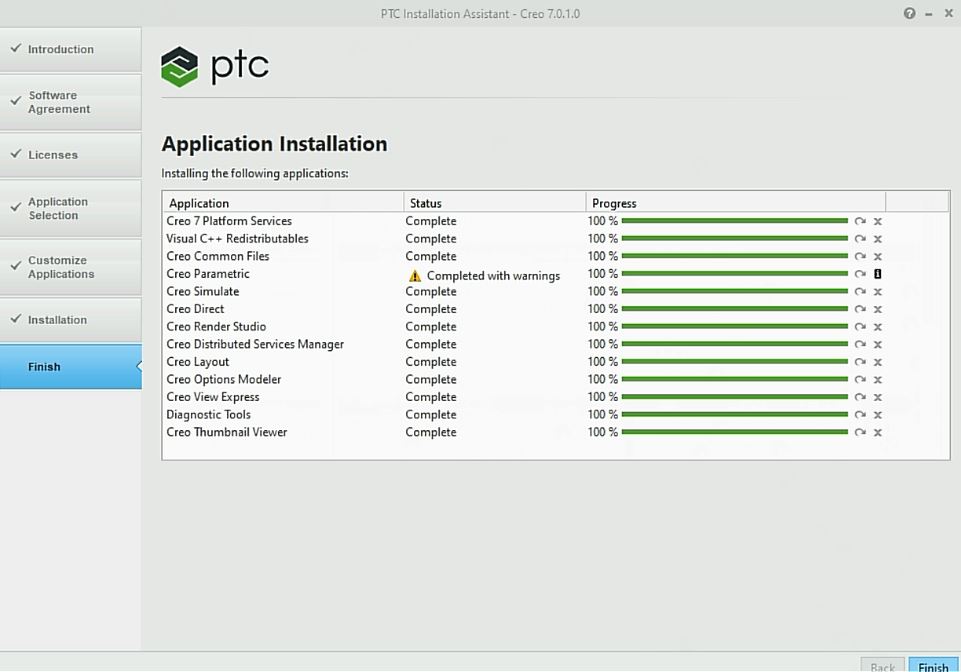The width and height of the screenshot is (961, 672).
Task: Click the X icon in Creo Thumbnail Viewer row
Action: click(878, 432)
